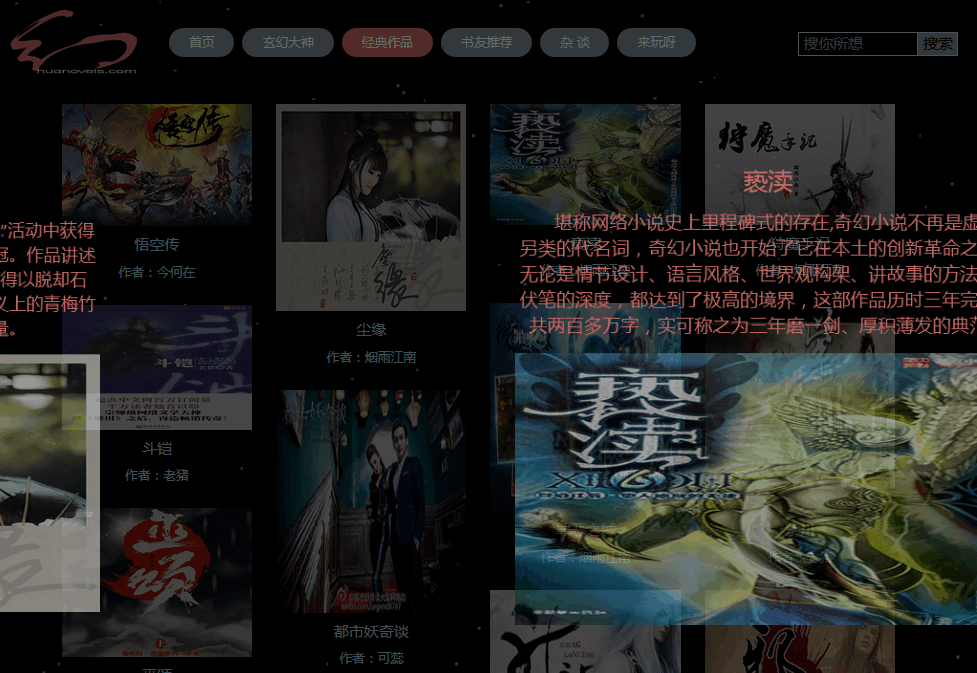Click the 都市妖奇谈 book title
Image resolution: width=977 pixels, height=673 pixels.
pos(371,632)
